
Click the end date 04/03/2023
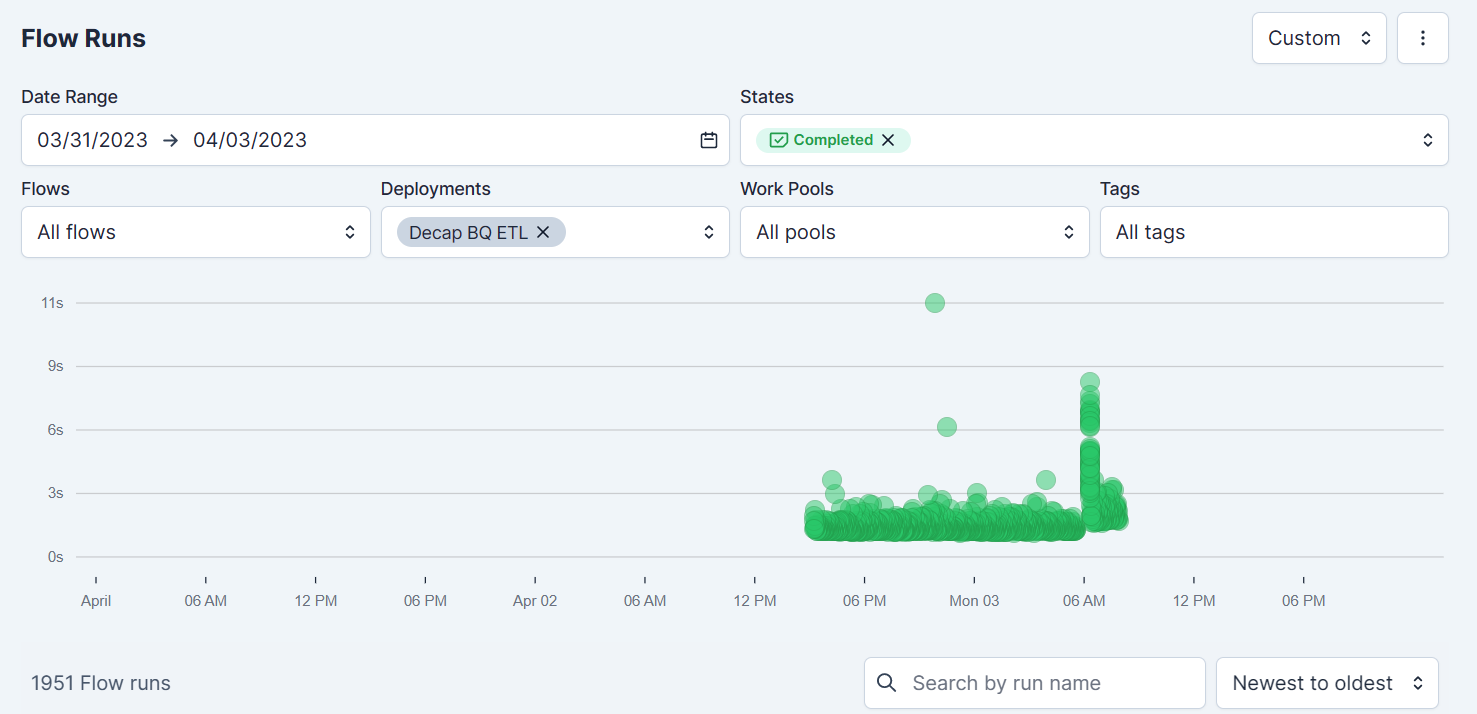tap(250, 140)
